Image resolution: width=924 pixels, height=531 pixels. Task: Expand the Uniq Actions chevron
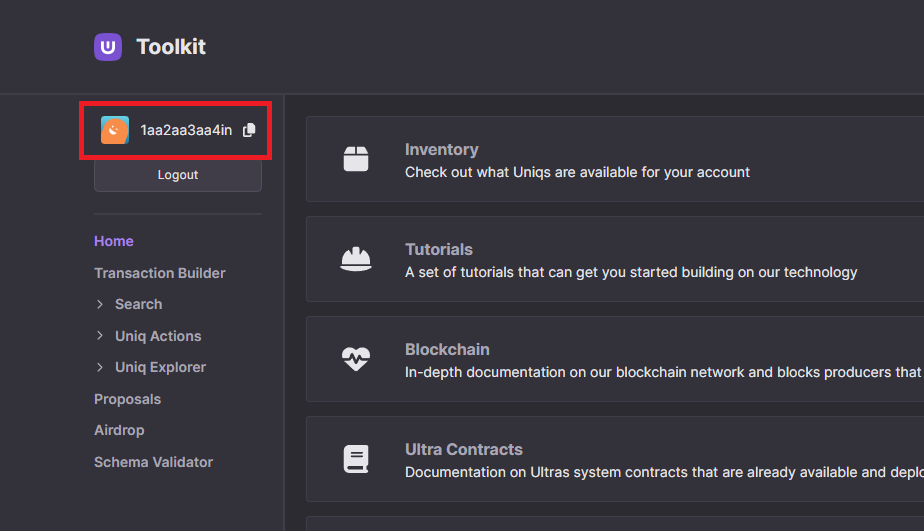pyautogui.click(x=100, y=336)
